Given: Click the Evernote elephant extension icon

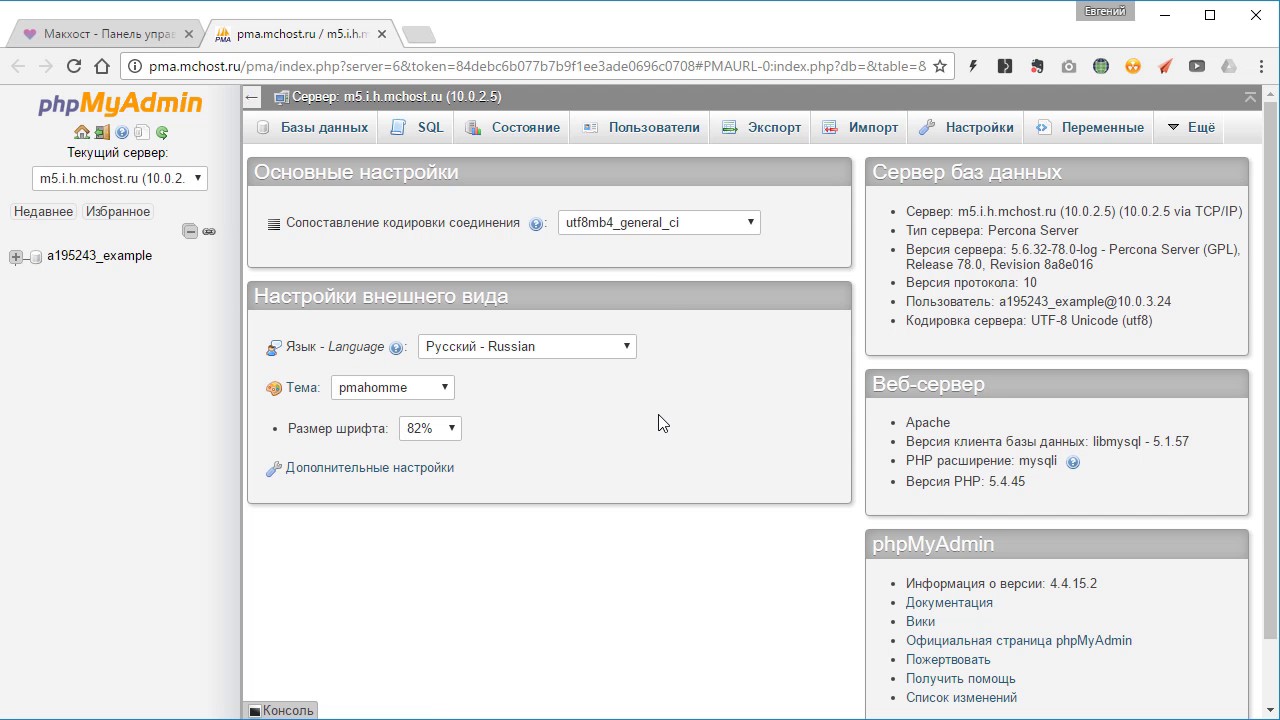Looking at the screenshot, I should pyautogui.click(x=1037, y=66).
